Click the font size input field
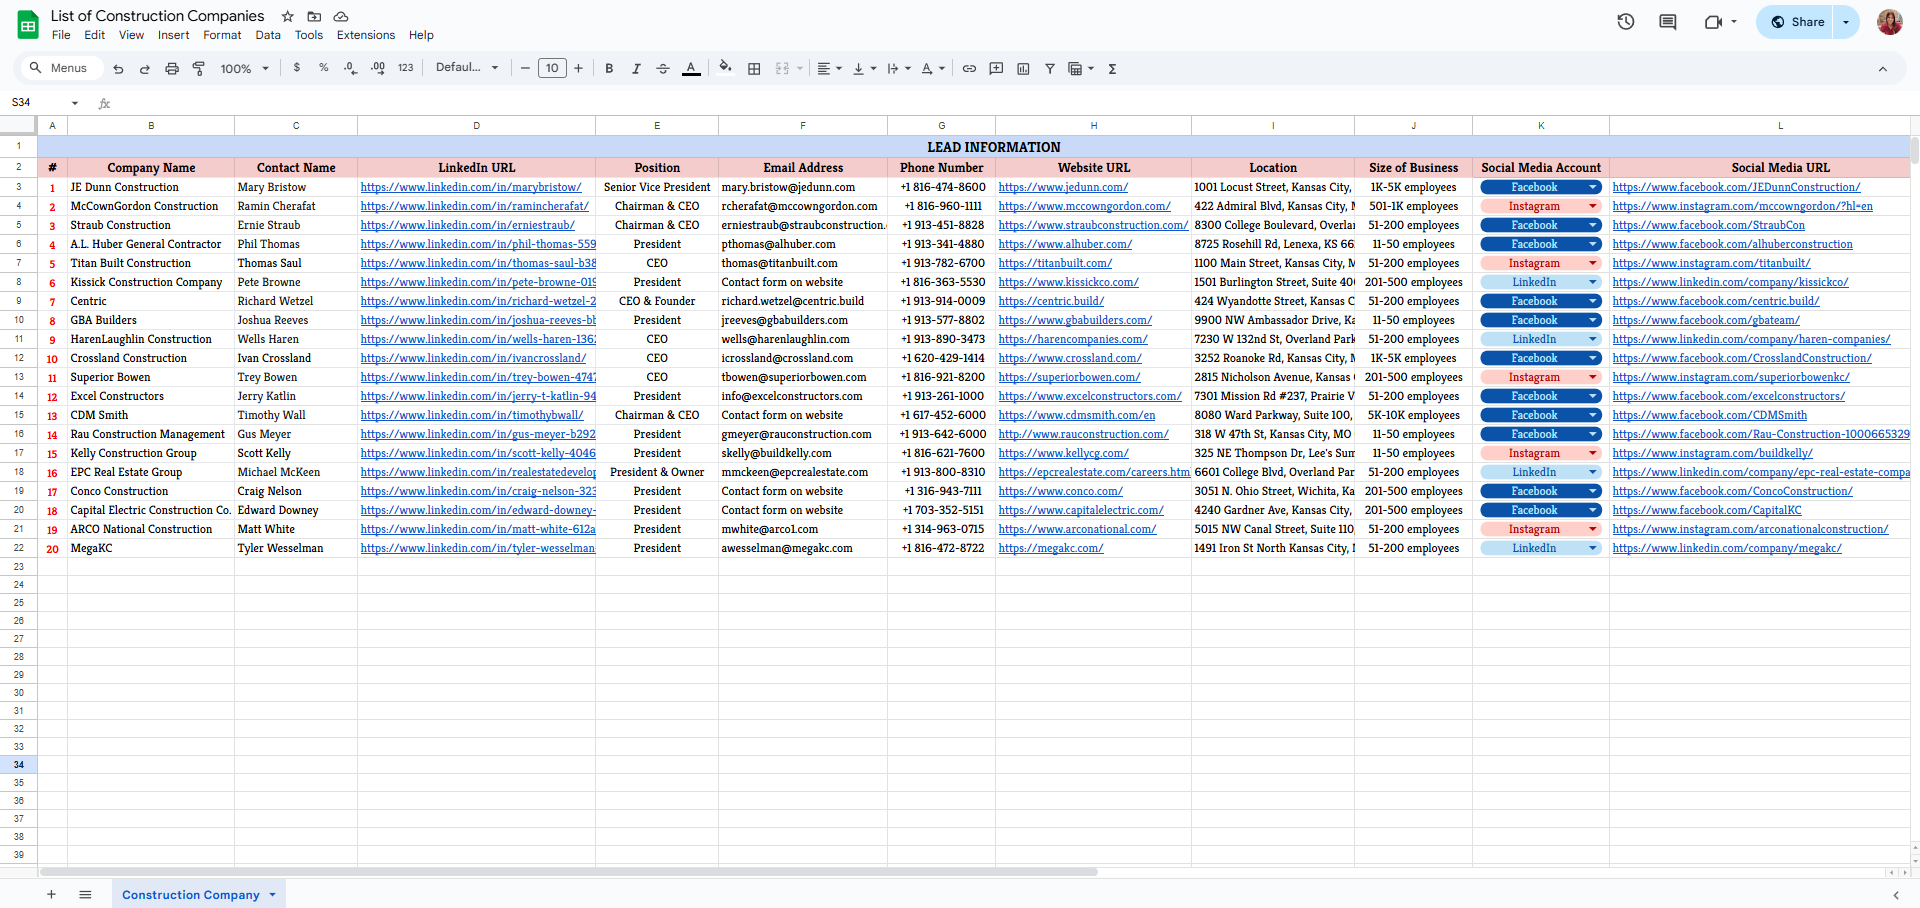1920x908 pixels. [x=552, y=68]
